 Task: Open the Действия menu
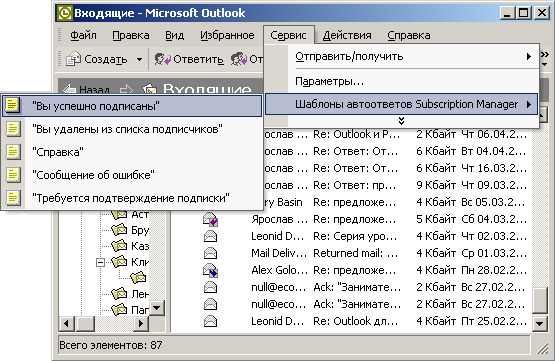pyautogui.click(x=347, y=35)
